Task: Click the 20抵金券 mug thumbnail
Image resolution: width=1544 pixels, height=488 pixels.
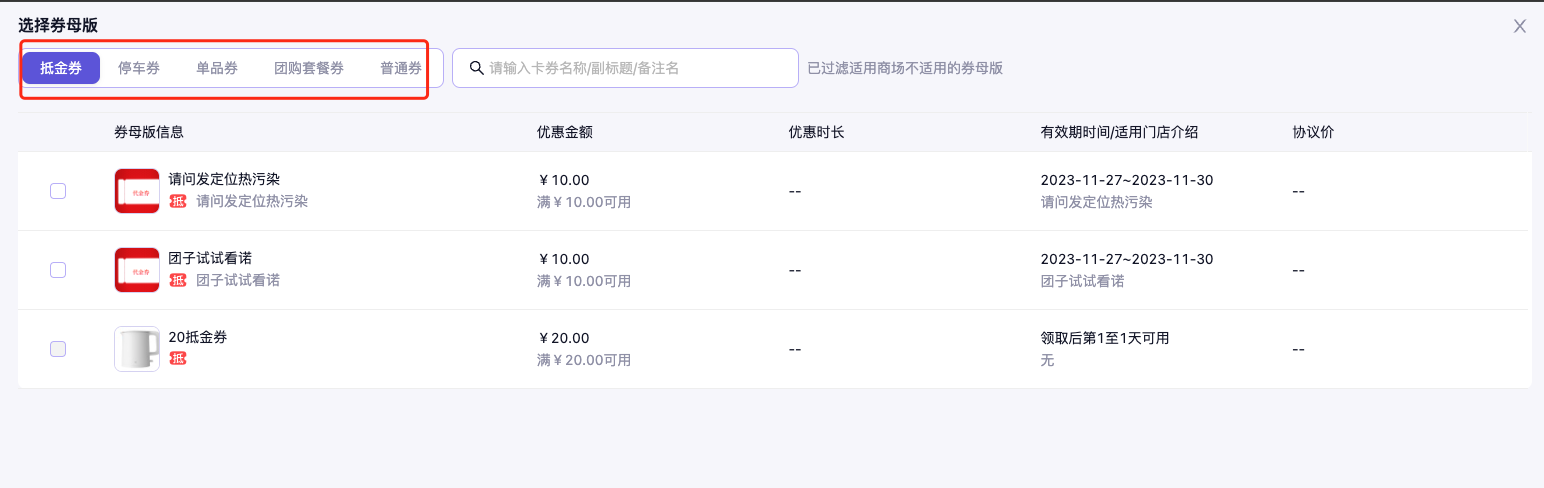Action: point(137,349)
